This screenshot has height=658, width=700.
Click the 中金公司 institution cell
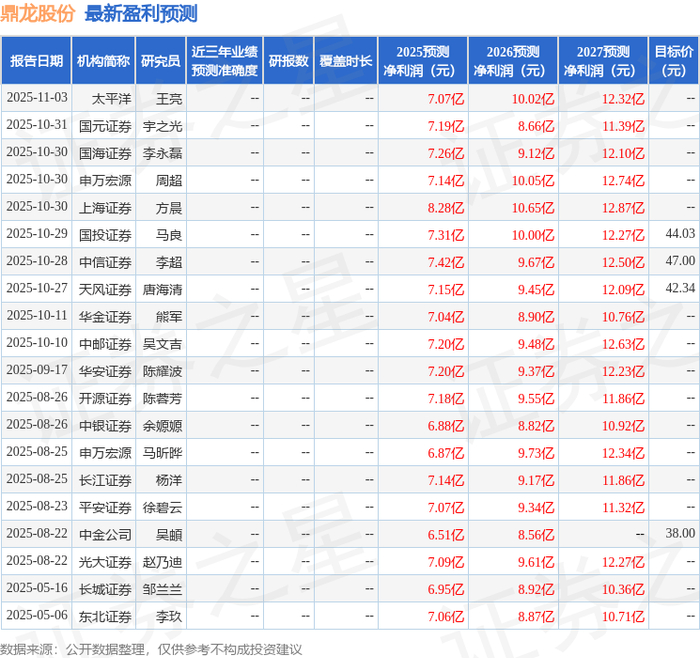(105, 534)
